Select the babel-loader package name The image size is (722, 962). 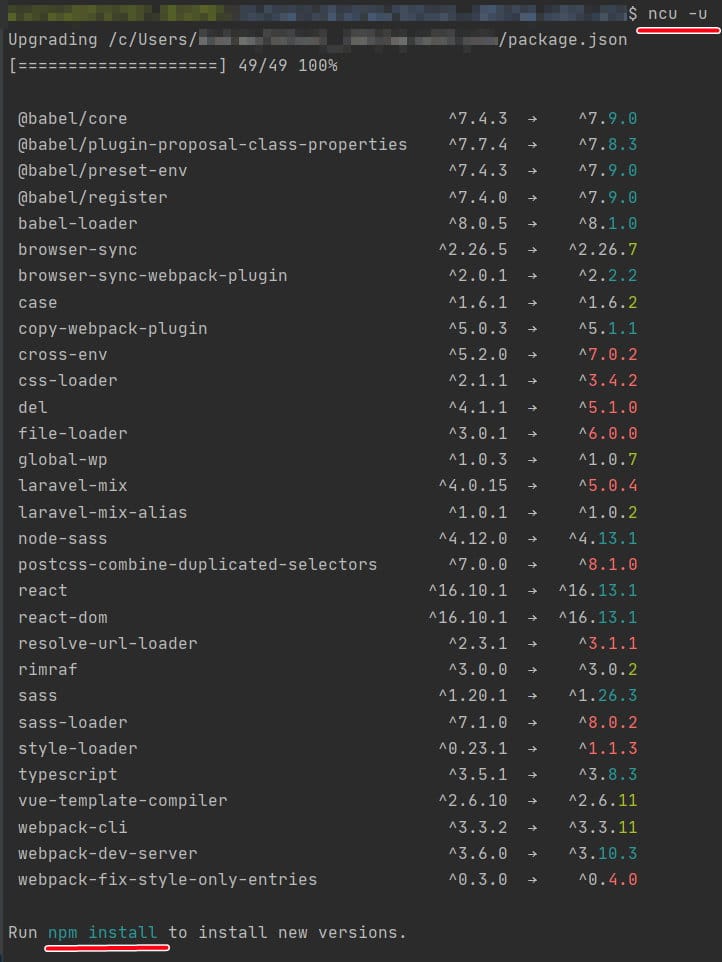tap(77, 223)
